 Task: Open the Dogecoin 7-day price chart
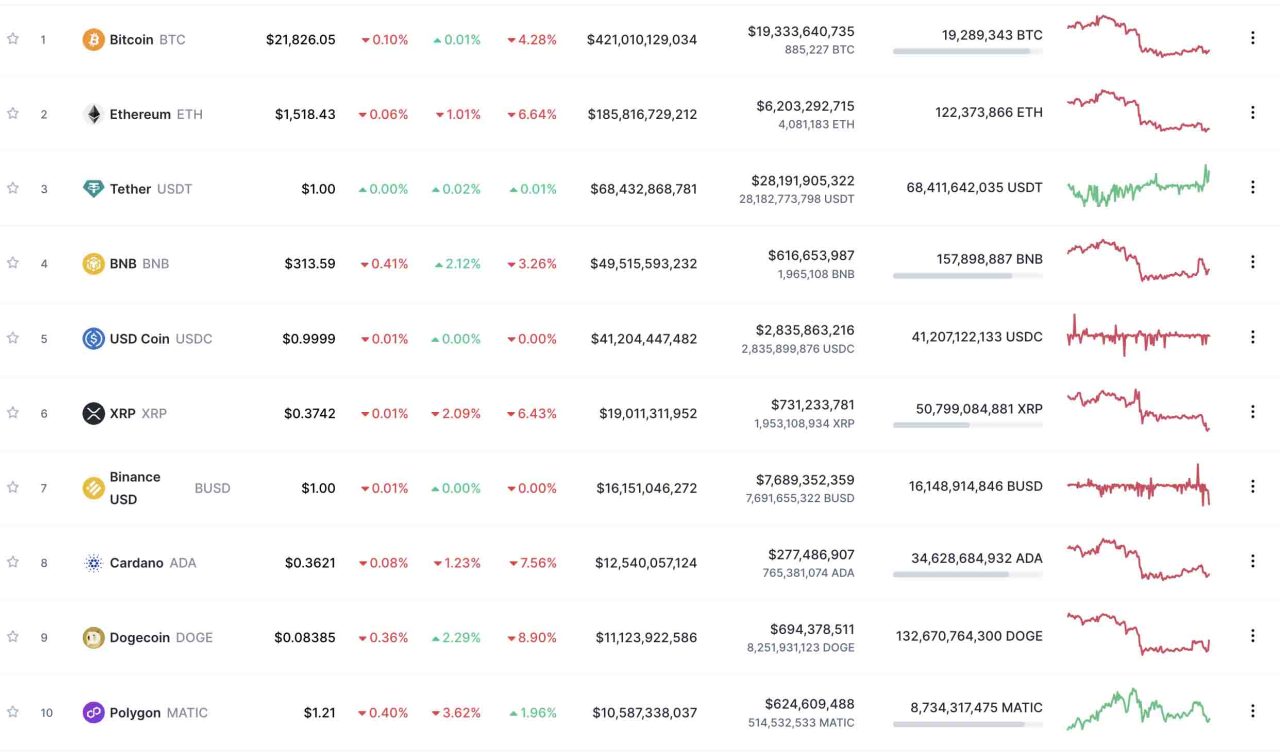(x=1138, y=634)
